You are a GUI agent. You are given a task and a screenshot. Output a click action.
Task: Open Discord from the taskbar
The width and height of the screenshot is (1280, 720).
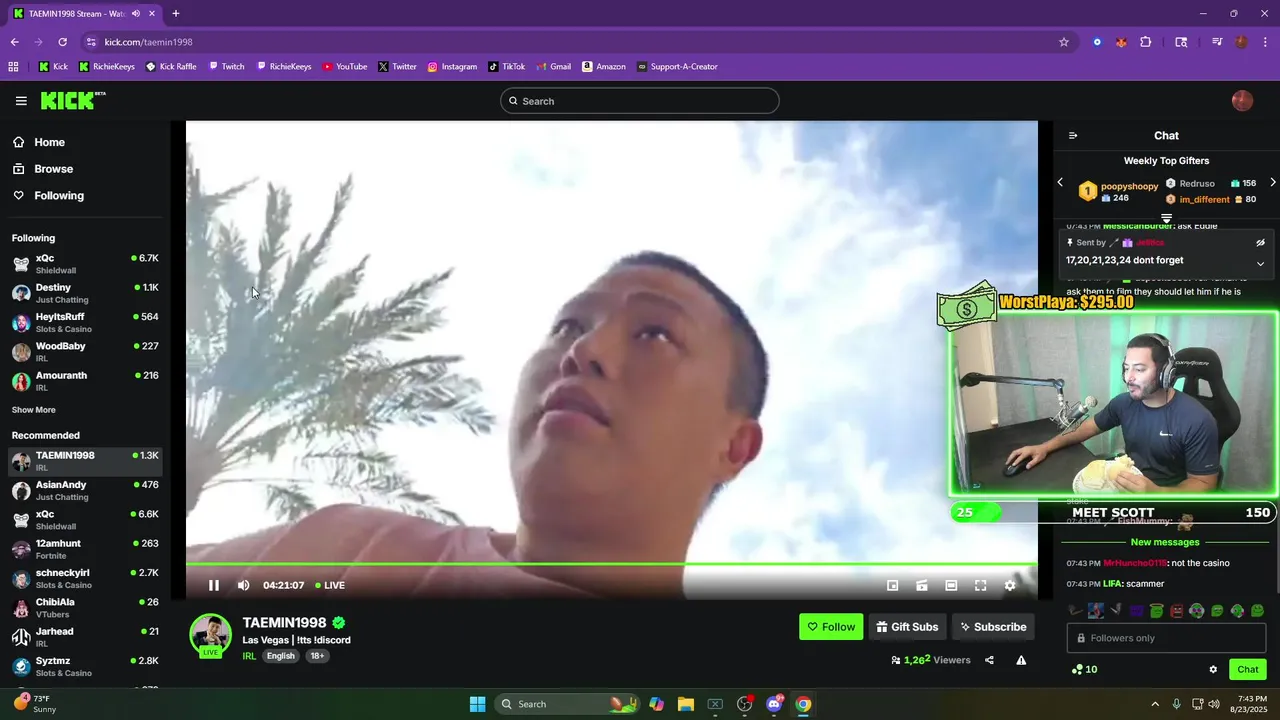pos(774,704)
